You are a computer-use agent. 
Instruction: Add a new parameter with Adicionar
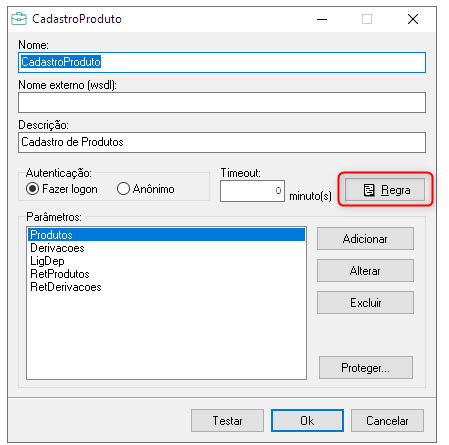[365, 239]
